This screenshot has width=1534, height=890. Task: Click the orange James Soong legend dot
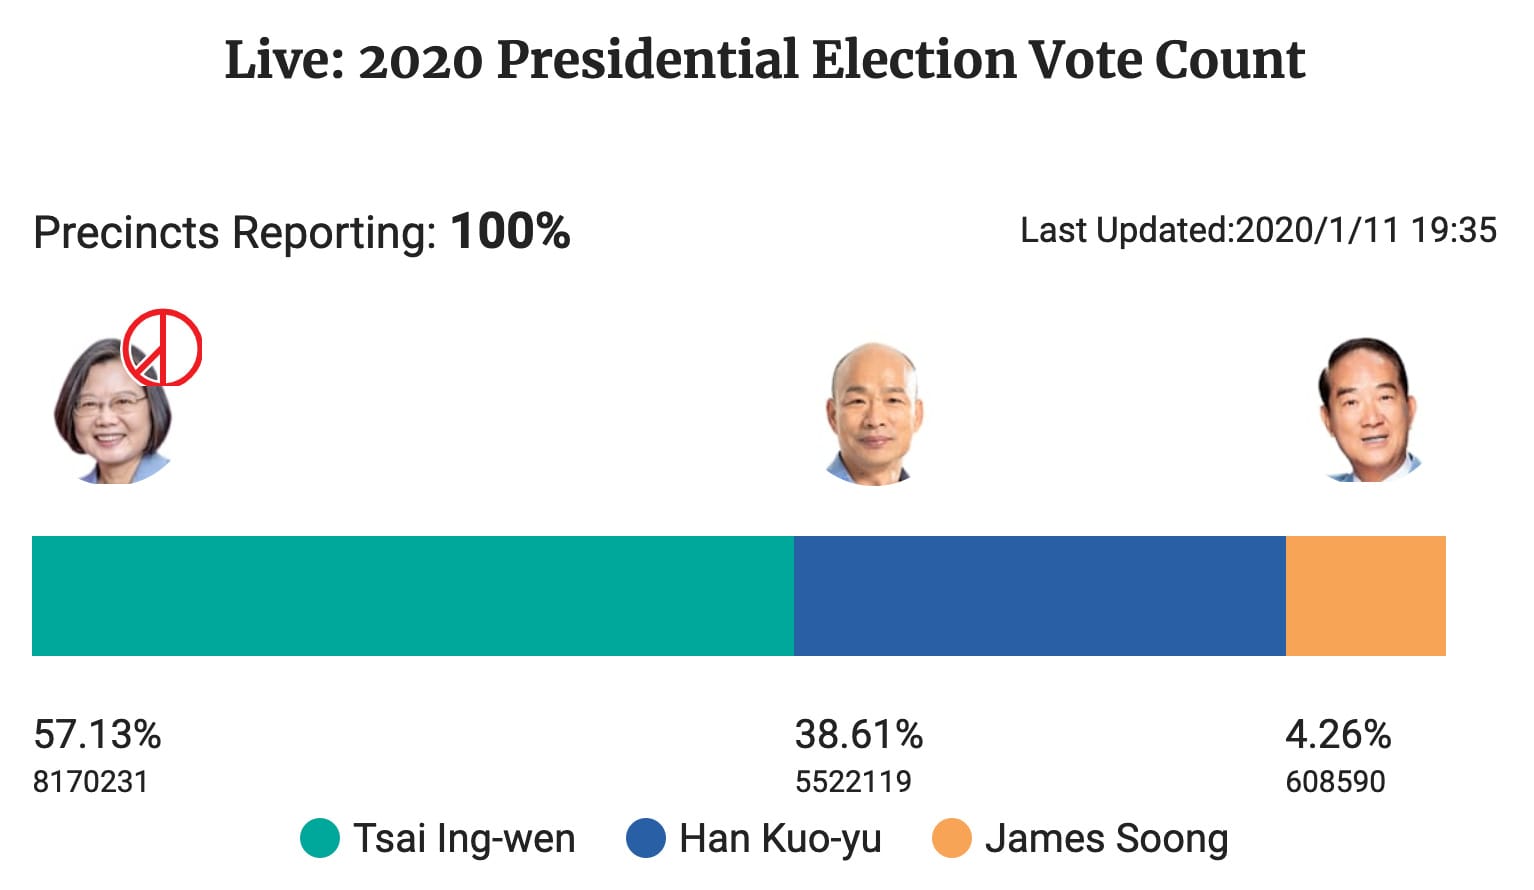(951, 838)
